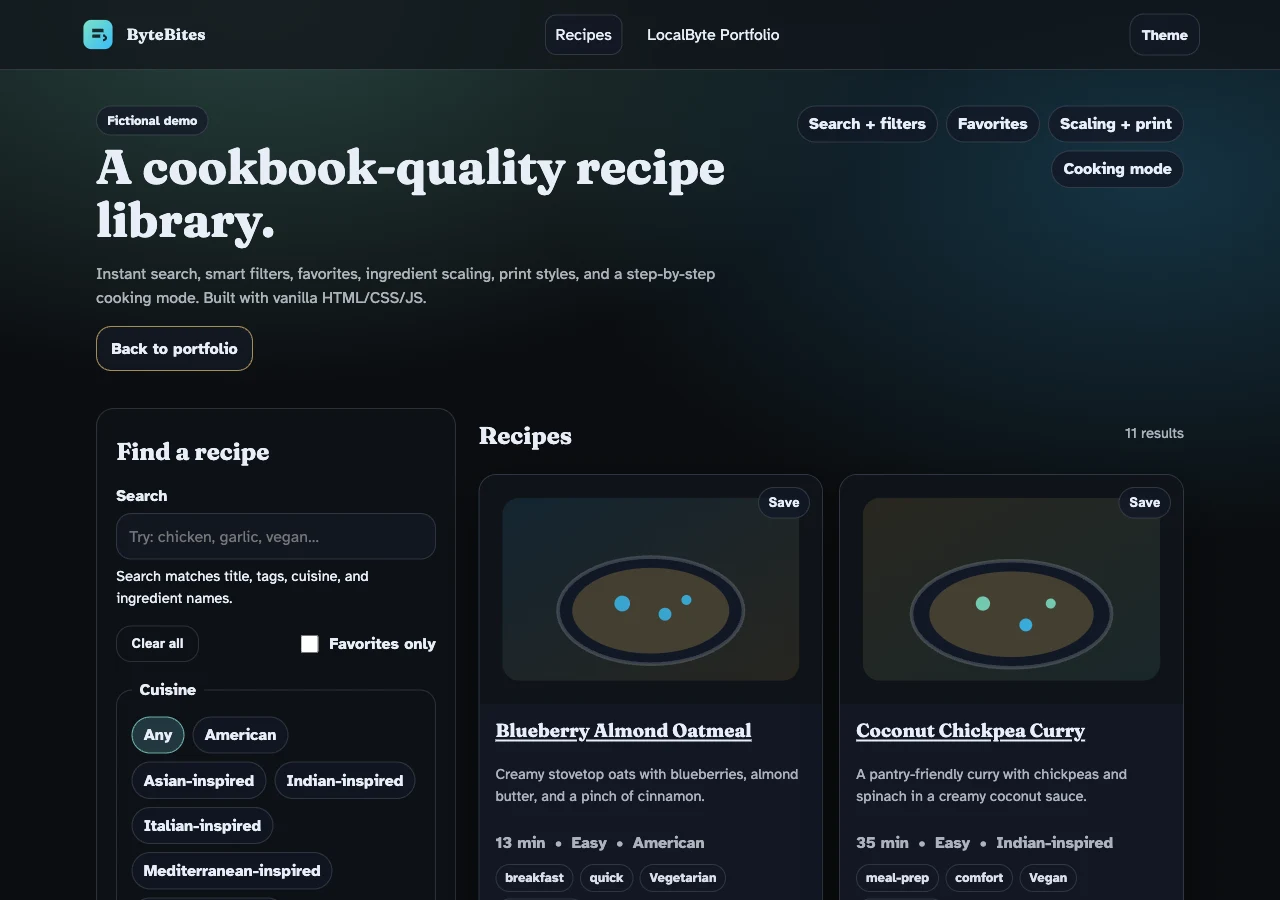Click the meal-prep tag
The width and height of the screenshot is (1280, 900).
tap(897, 877)
